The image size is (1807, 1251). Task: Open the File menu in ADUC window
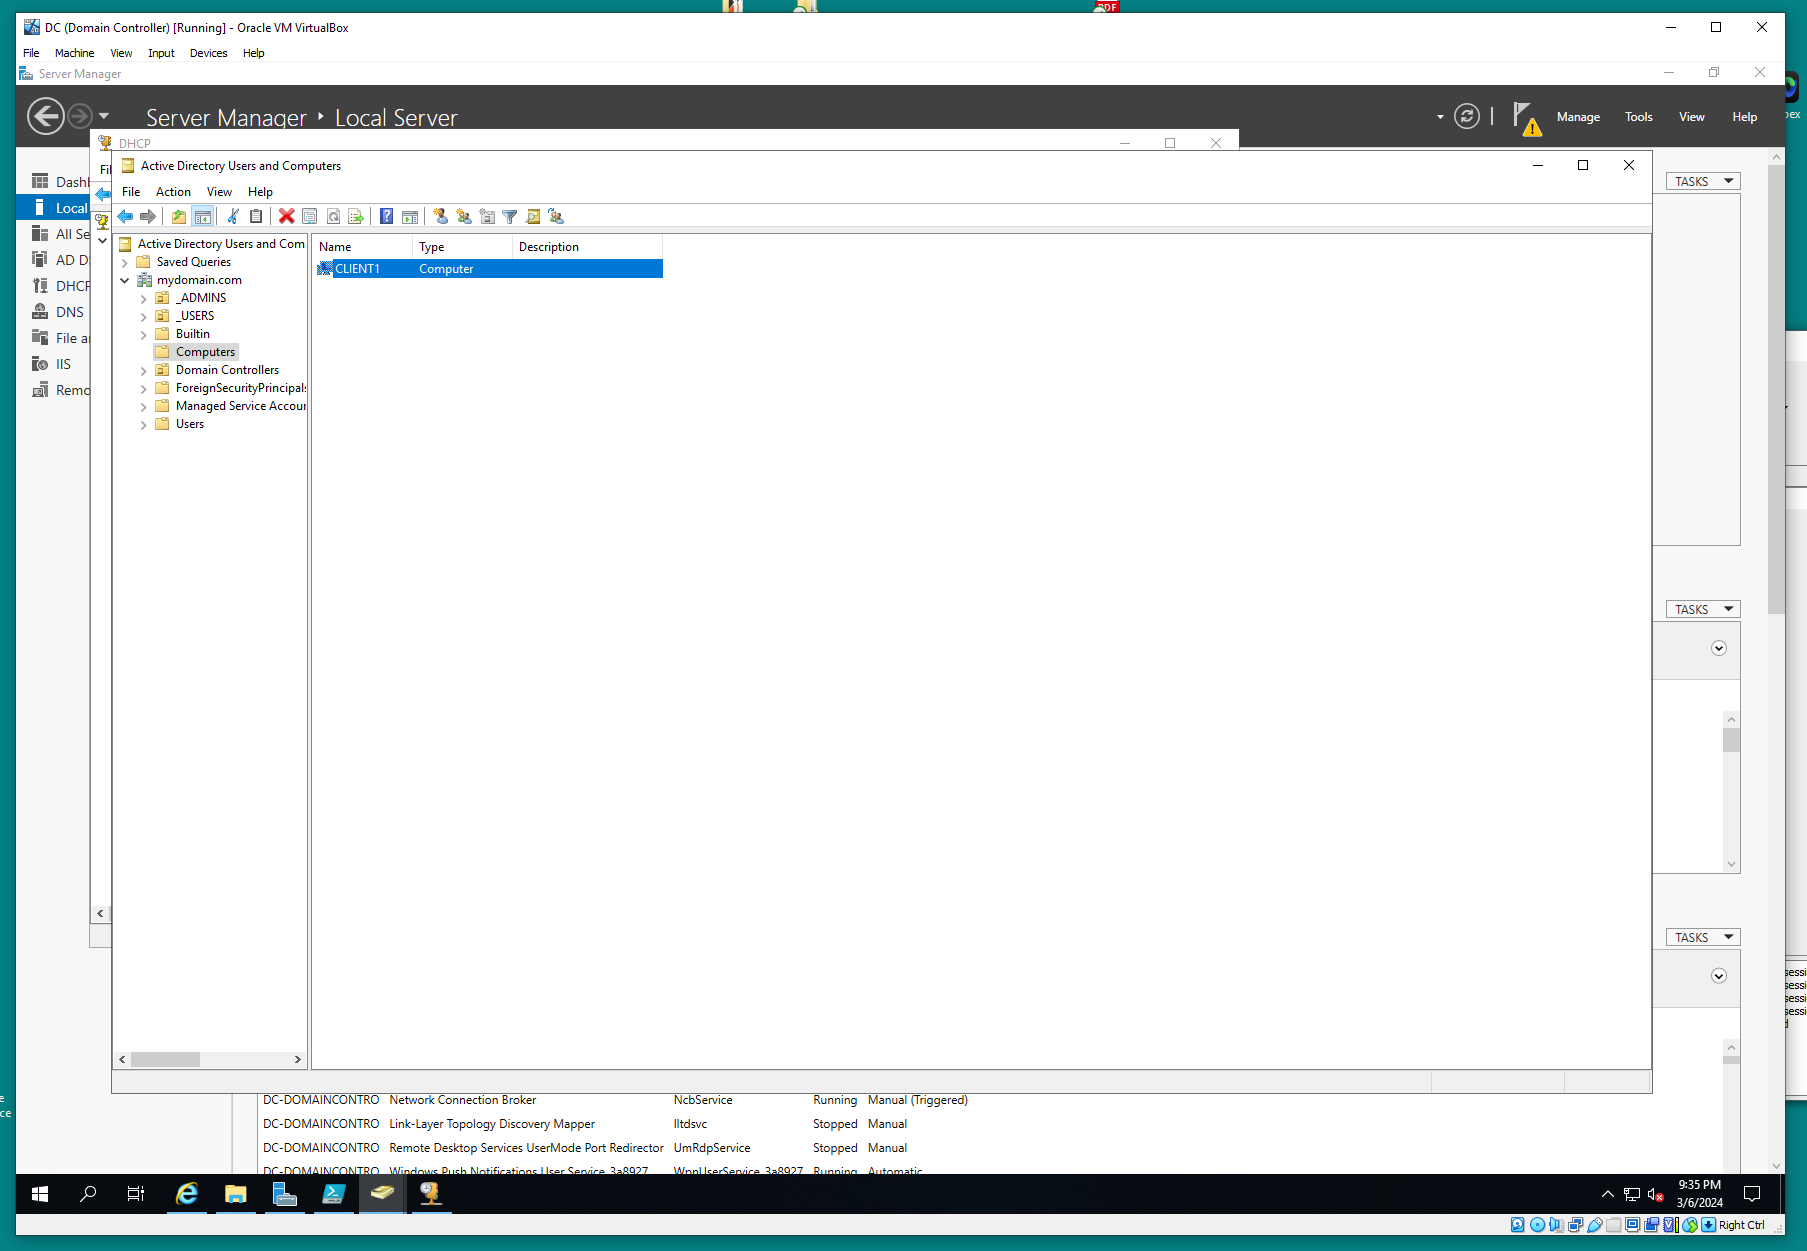[131, 192]
